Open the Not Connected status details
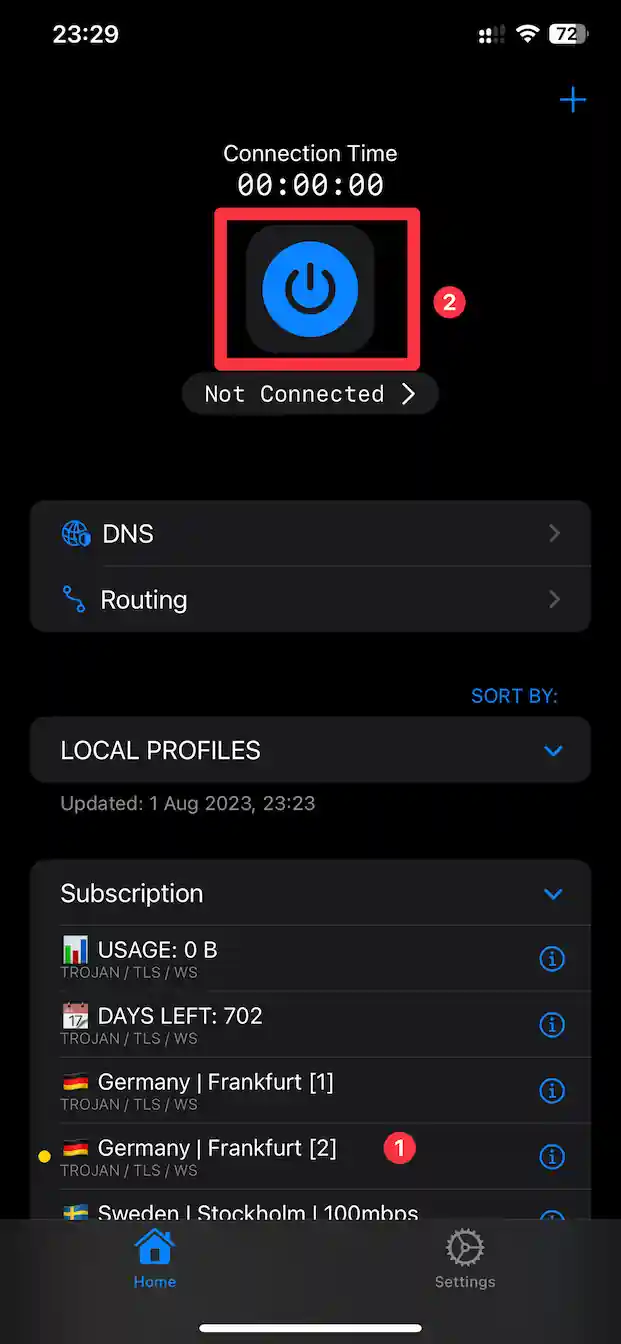This screenshot has width=621, height=1344. tap(310, 394)
